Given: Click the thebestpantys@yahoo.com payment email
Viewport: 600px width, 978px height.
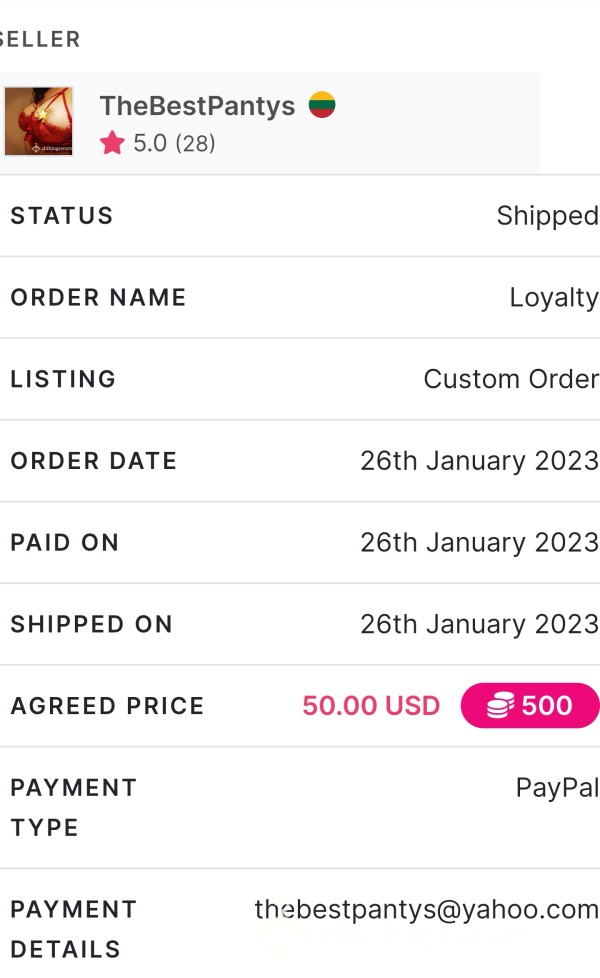Looking at the screenshot, I should pyautogui.click(x=426, y=910).
